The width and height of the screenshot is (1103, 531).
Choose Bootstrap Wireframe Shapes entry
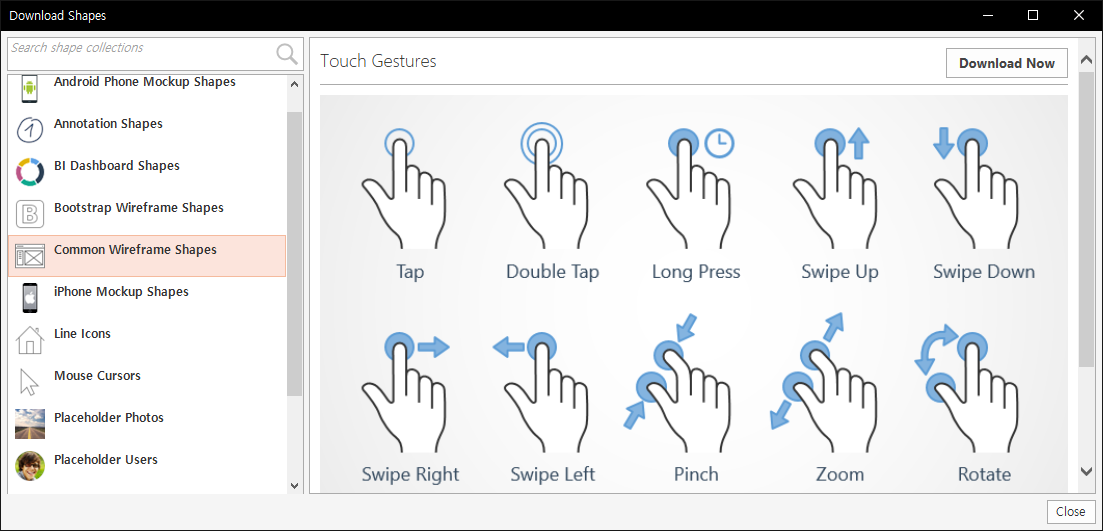(x=147, y=214)
